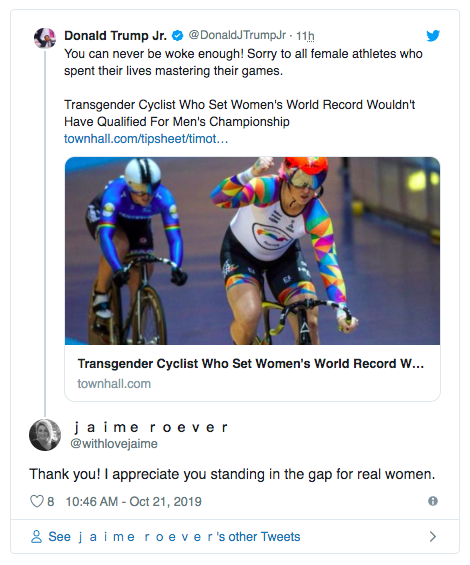
Task: Open the article card headline Transgender Cyclist
Action: (250, 364)
